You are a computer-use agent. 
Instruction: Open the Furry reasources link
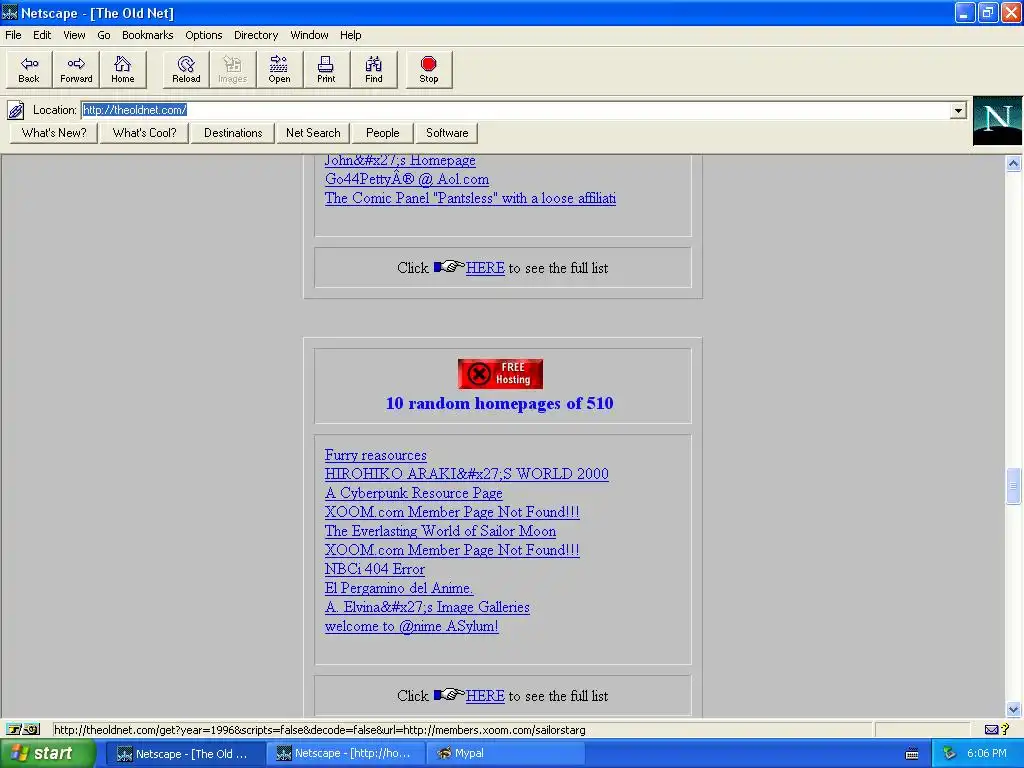(x=376, y=455)
